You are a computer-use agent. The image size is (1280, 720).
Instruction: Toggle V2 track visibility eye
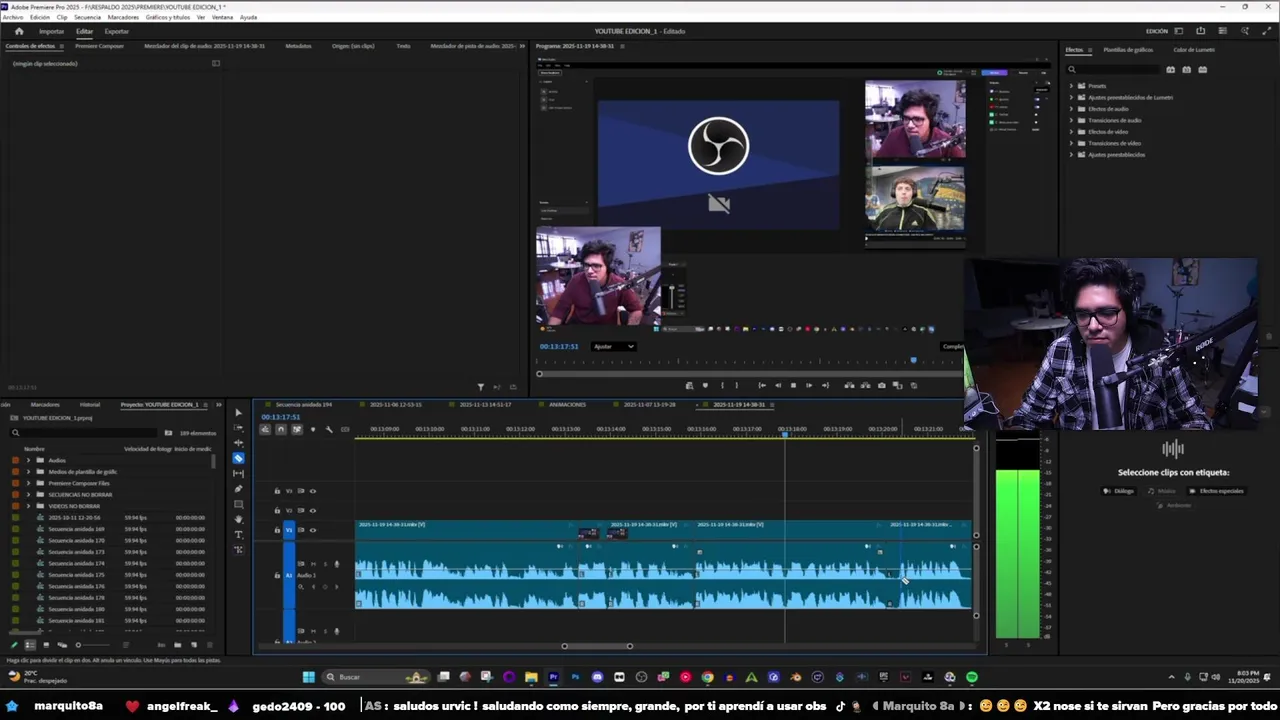[x=313, y=510]
